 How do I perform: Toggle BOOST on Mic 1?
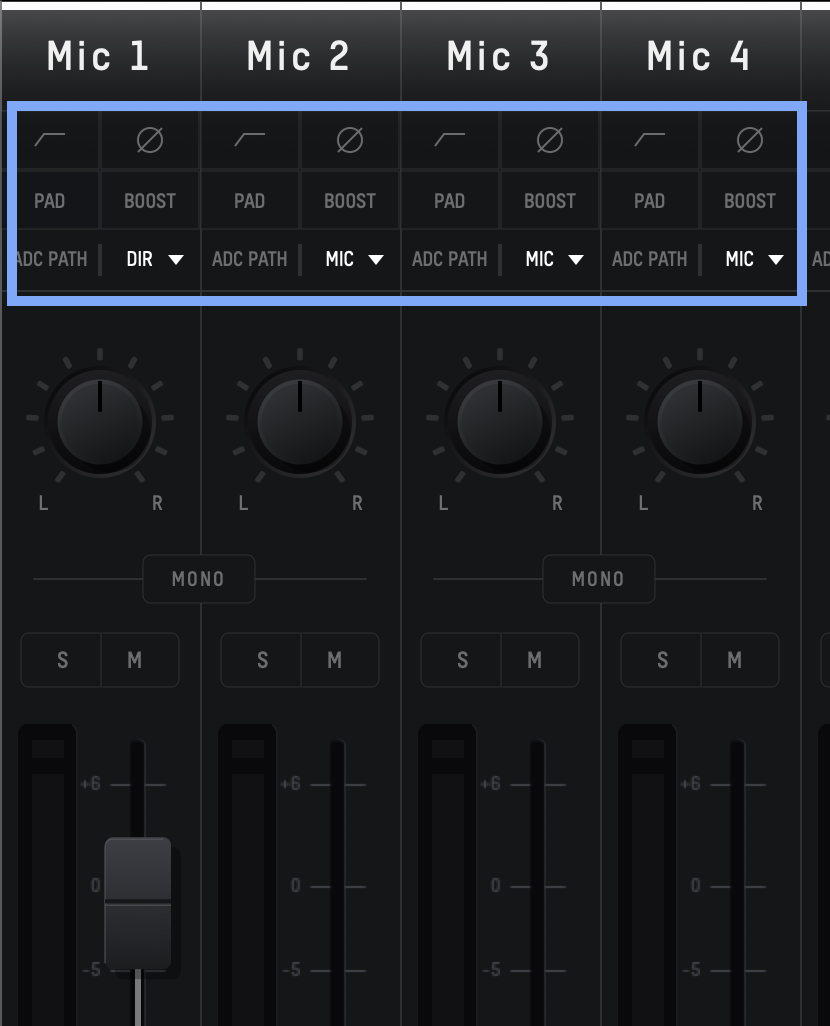[150, 200]
